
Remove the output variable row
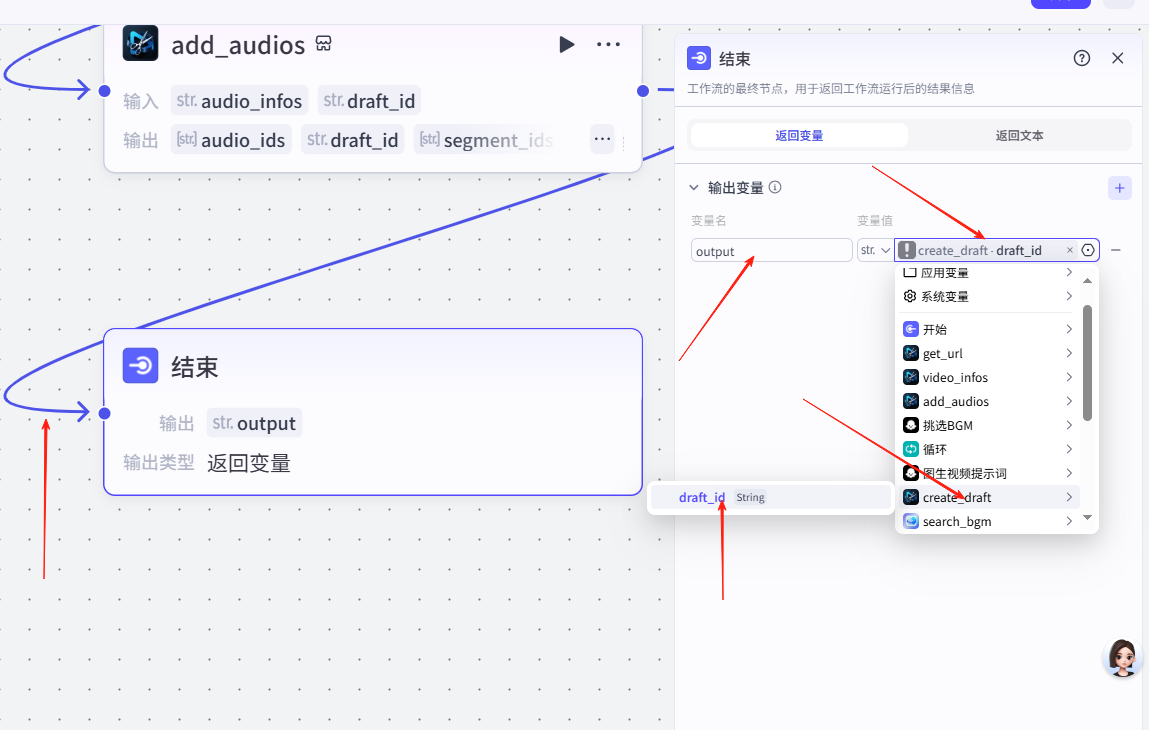(1116, 250)
